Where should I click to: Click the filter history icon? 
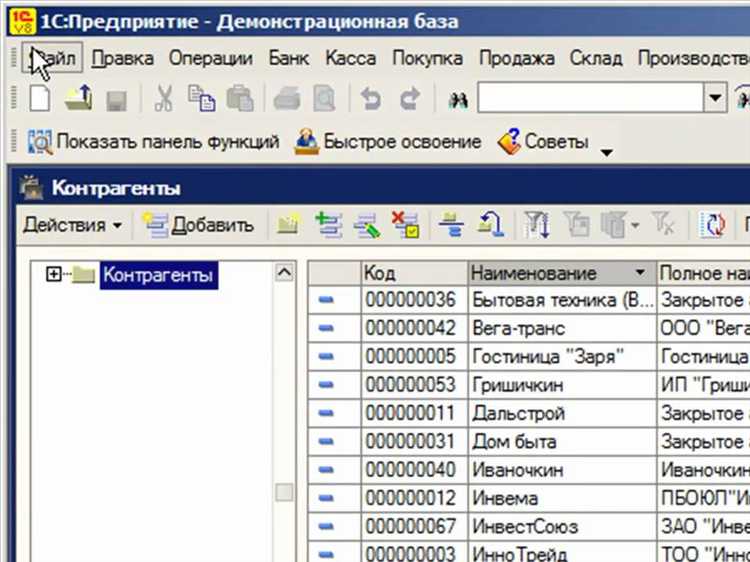click(614, 225)
